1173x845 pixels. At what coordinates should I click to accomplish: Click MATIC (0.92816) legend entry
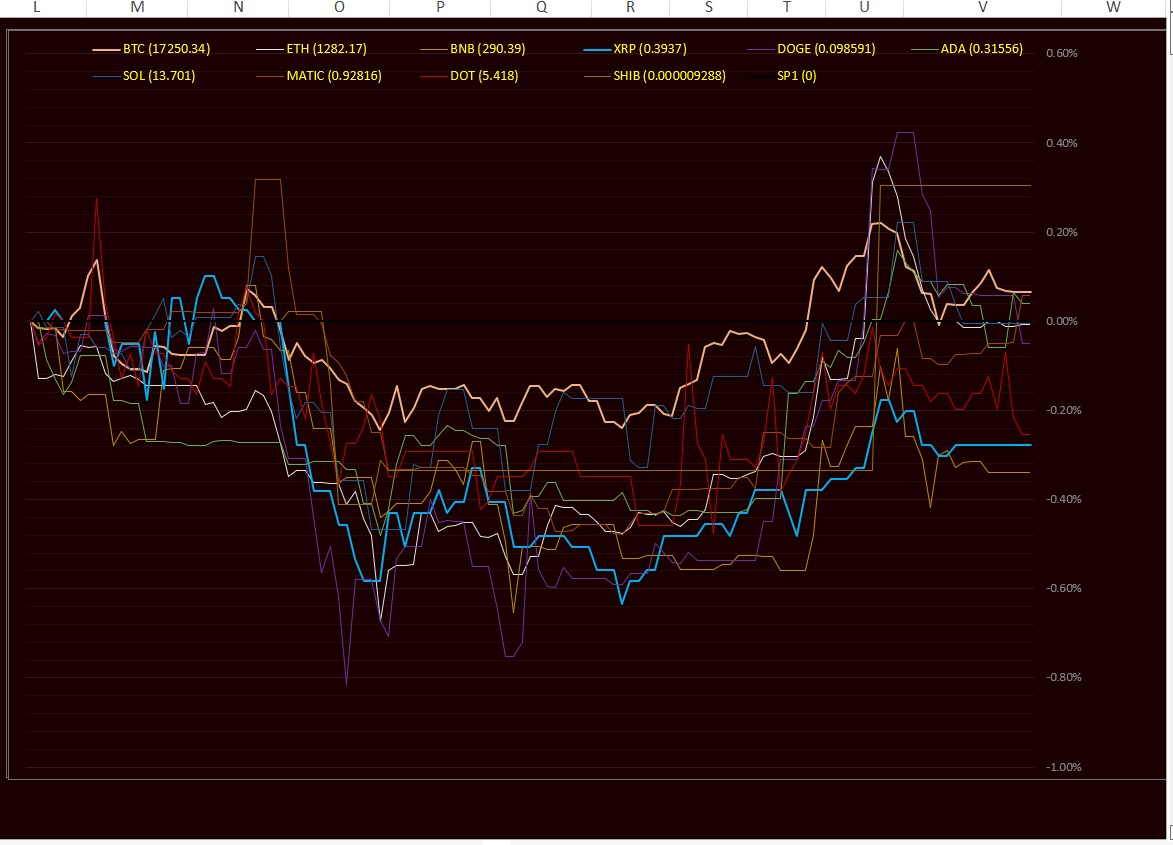click(x=319, y=76)
